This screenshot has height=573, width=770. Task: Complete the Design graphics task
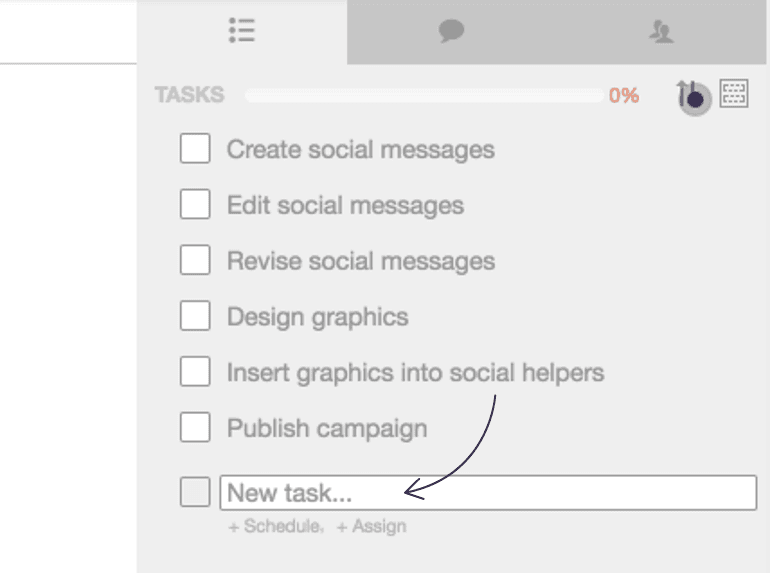point(195,317)
